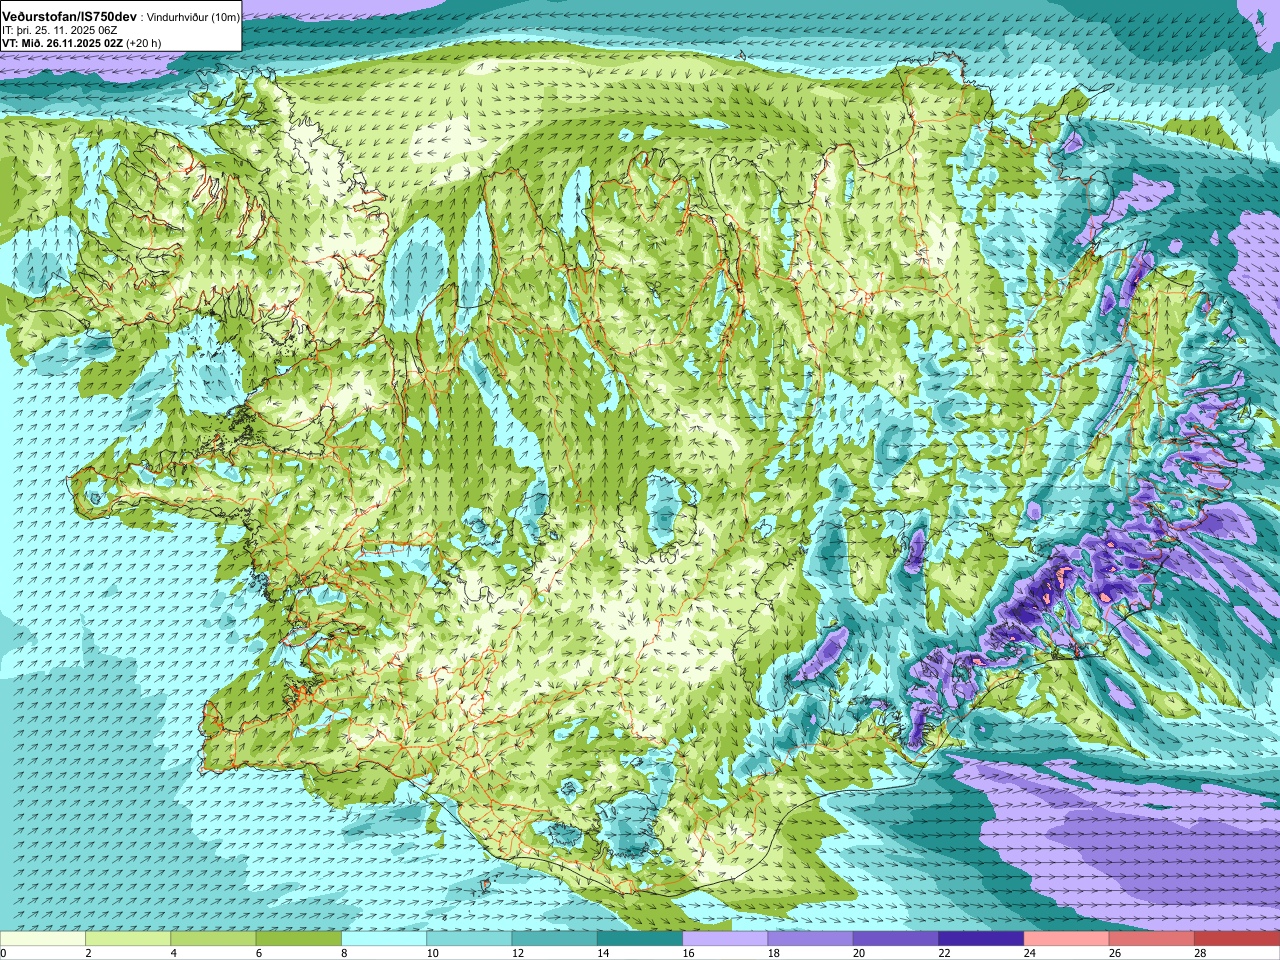Click the legend scale value '12'
Viewport: 1280px width, 960px height.
(518, 953)
